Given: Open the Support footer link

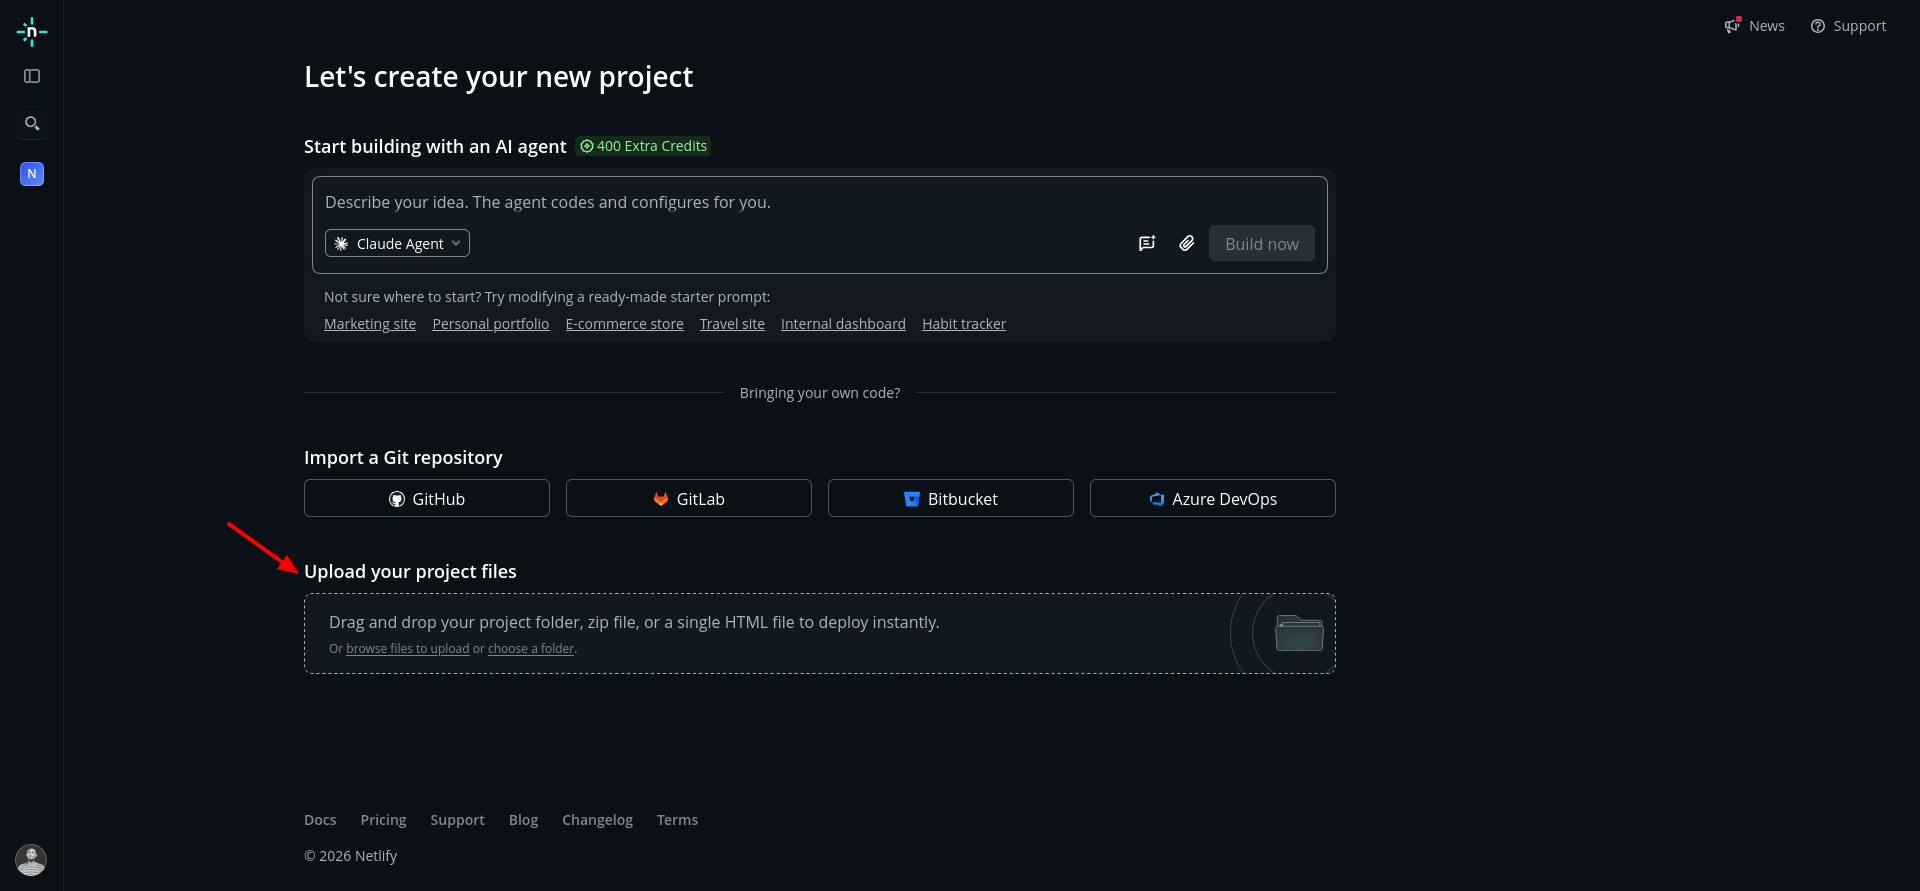Looking at the screenshot, I should click(457, 820).
